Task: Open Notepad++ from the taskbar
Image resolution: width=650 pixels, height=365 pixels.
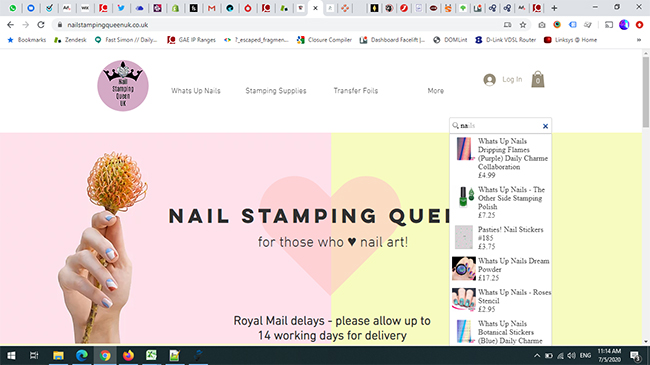Action: tap(175, 355)
